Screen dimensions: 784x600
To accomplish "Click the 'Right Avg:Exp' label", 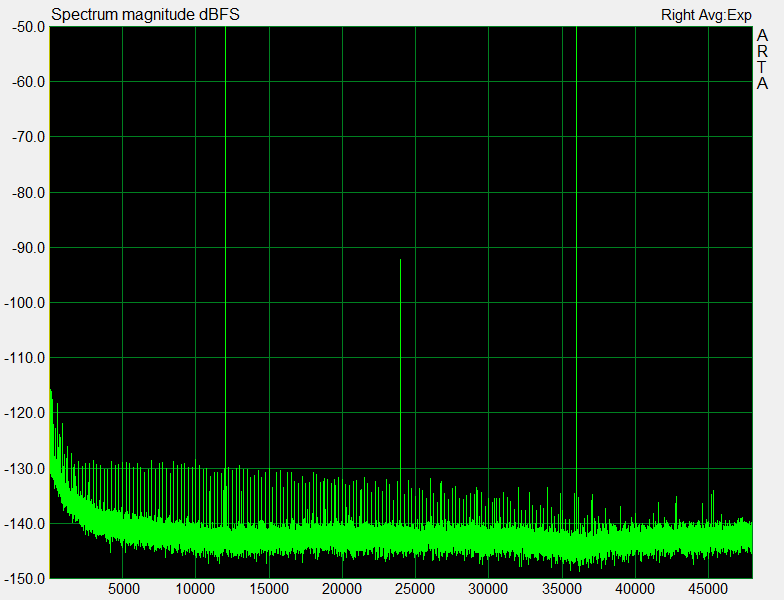I will (706, 15).
